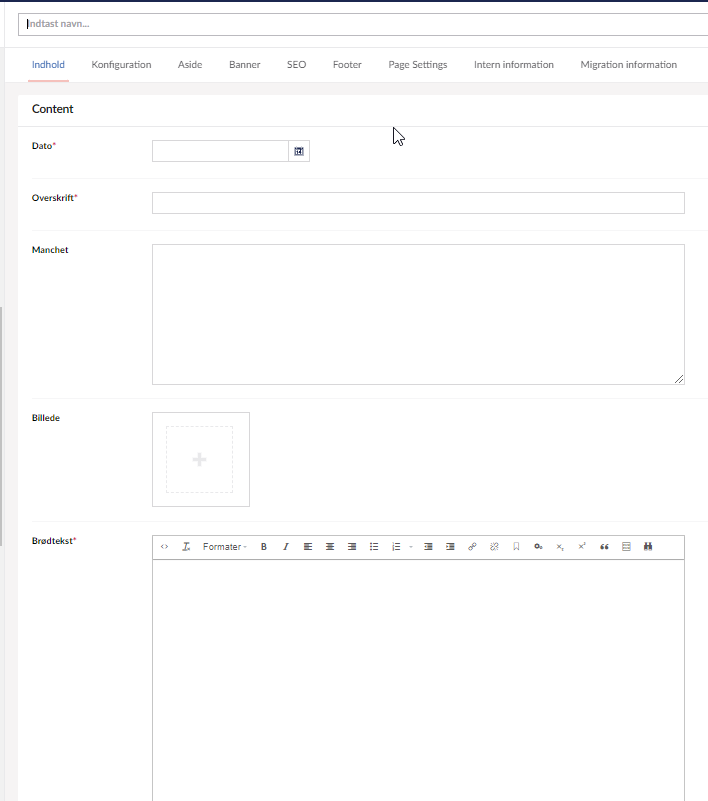The width and height of the screenshot is (708, 801).
Task: Click the Overskrift text field
Action: click(418, 203)
